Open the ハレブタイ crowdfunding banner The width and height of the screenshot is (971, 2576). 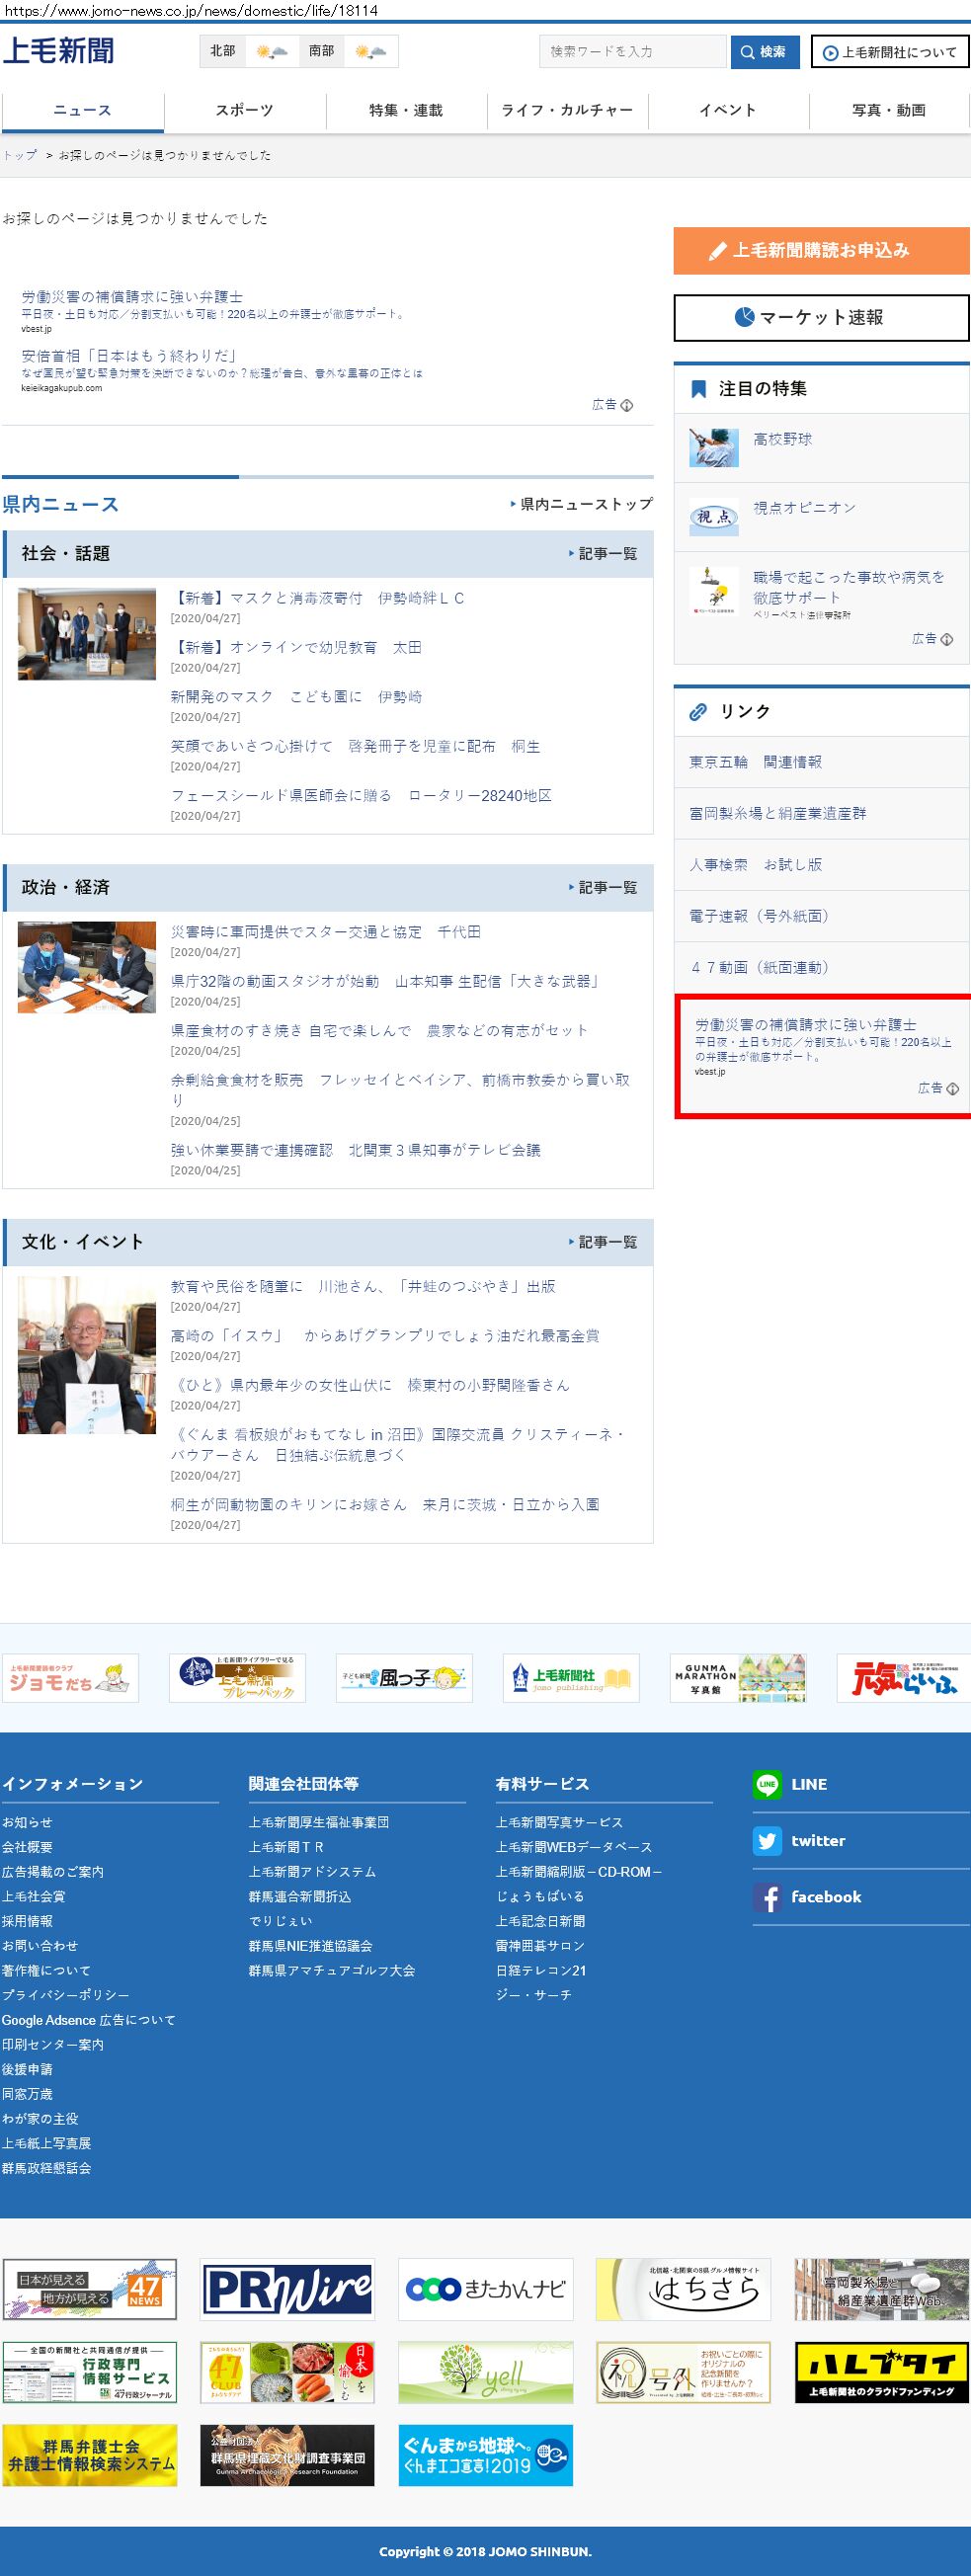coord(881,2372)
